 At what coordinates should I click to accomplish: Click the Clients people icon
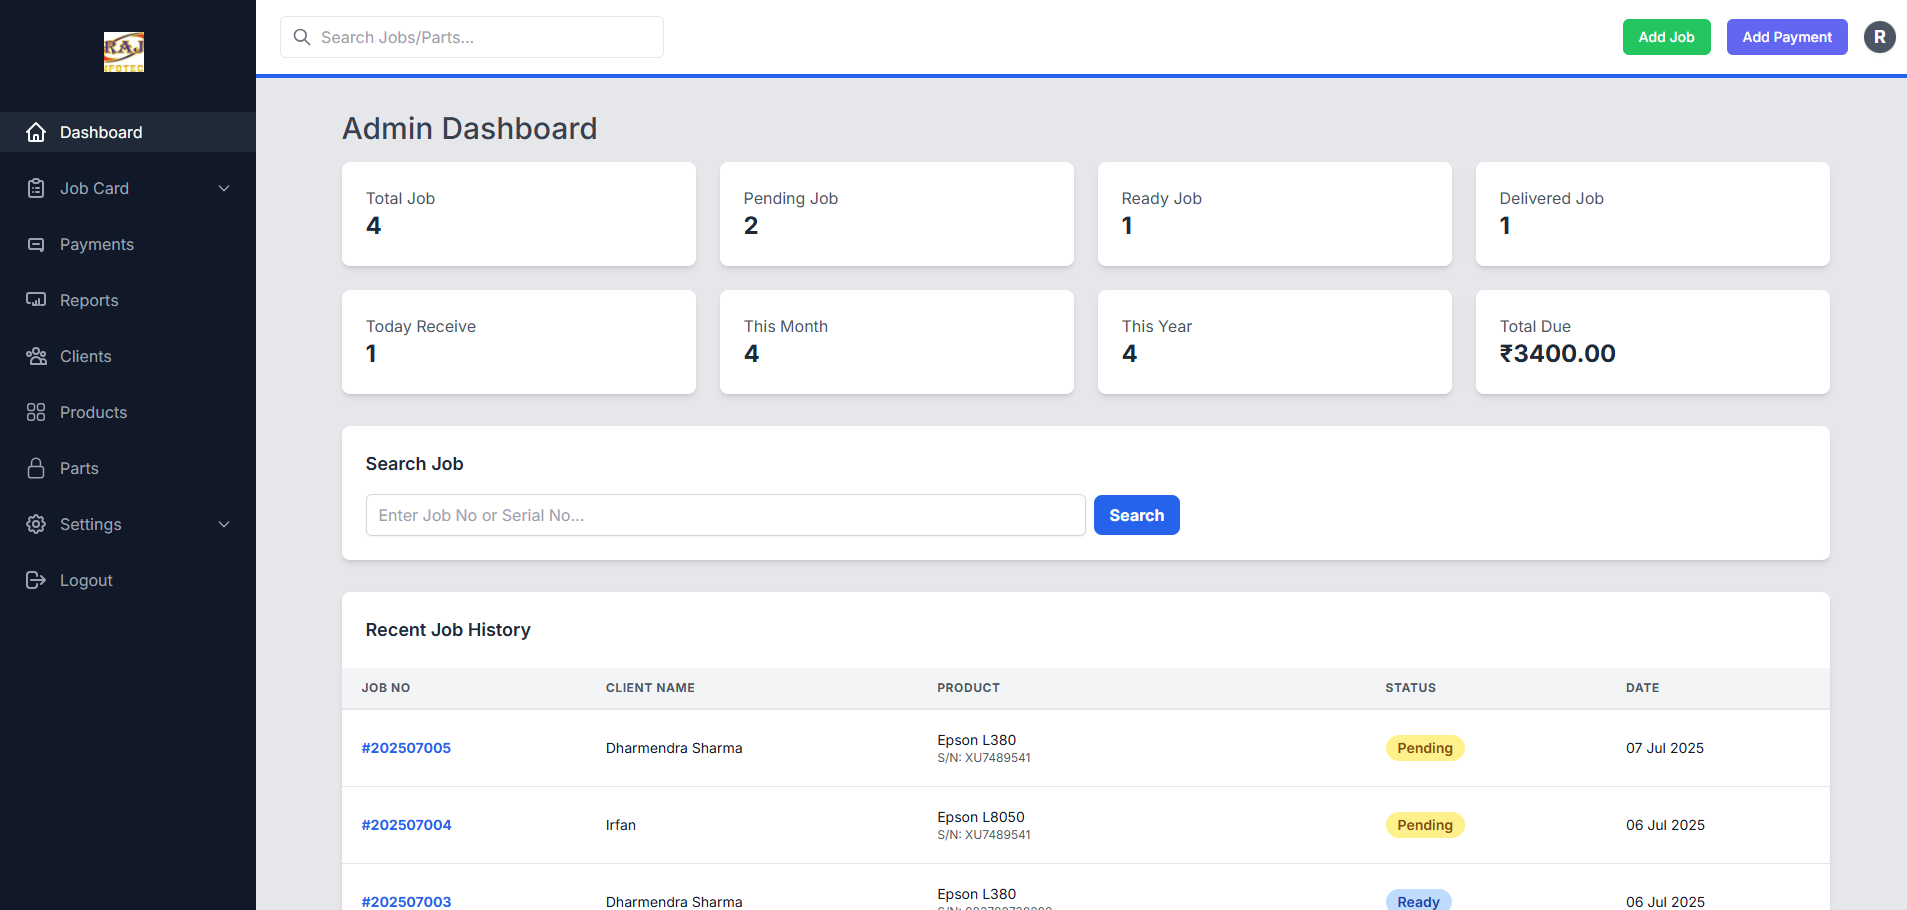(x=36, y=356)
